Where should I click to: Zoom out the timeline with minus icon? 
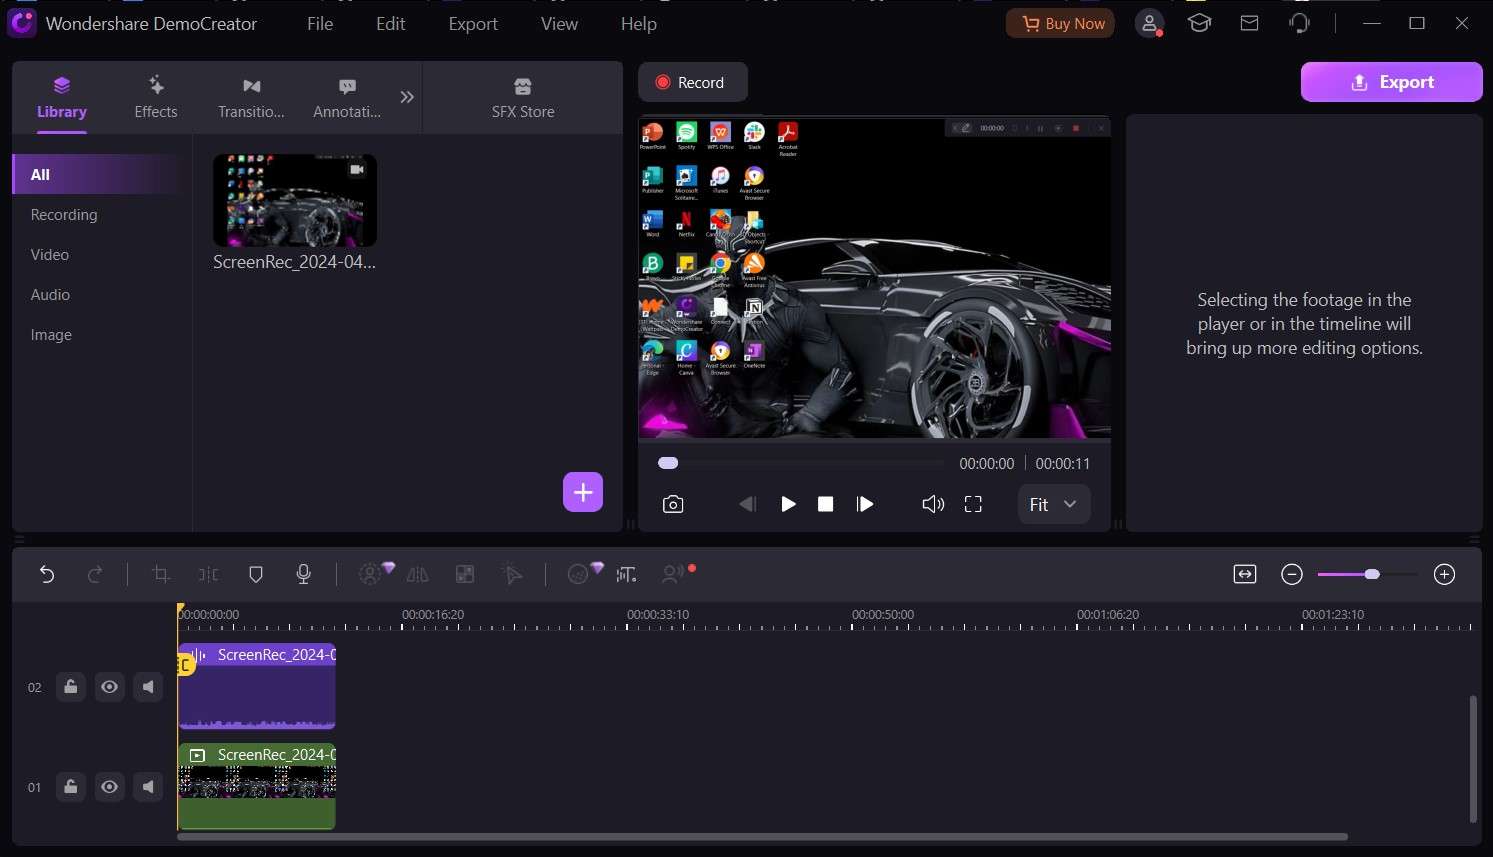[1292, 574]
